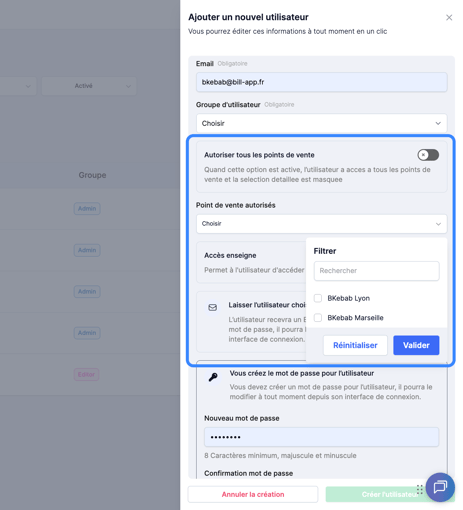463x510 pixels.
Task: Click the Nouveau mot de passe field
Action: click(x=321, y=437)
